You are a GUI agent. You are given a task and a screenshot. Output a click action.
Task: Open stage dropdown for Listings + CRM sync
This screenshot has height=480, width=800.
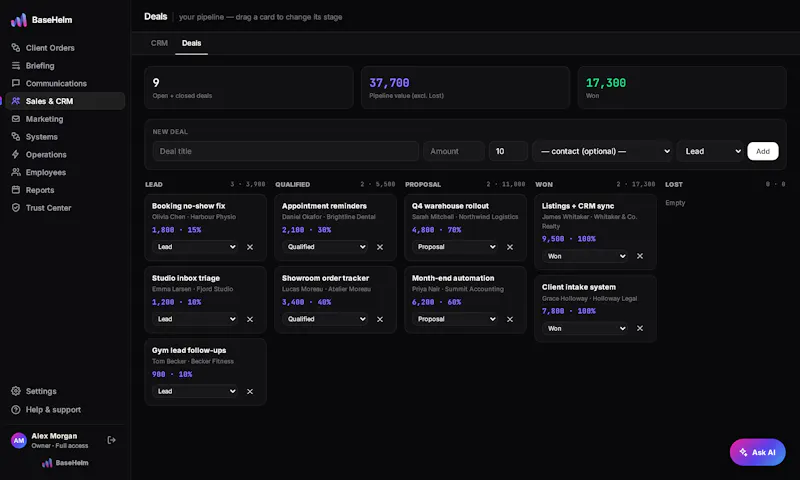tap(586, 256)
